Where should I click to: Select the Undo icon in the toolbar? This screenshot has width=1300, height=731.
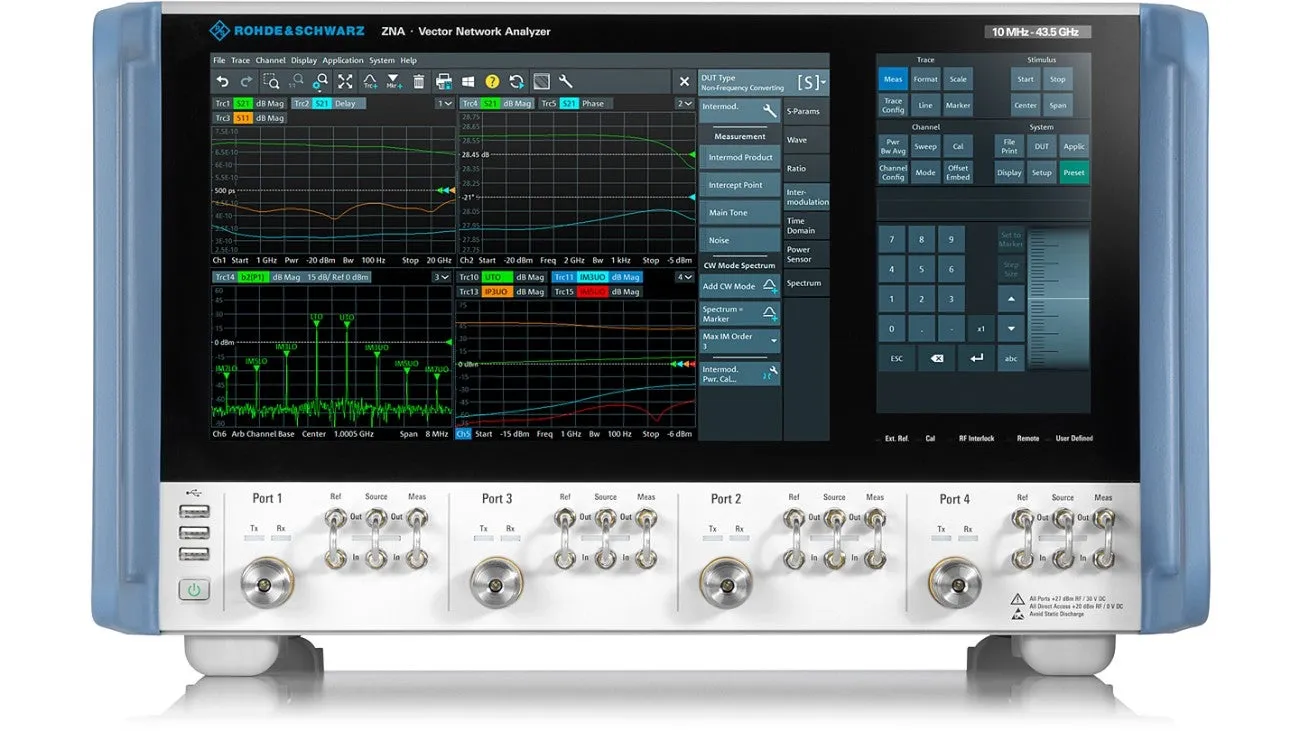[223, 81]
